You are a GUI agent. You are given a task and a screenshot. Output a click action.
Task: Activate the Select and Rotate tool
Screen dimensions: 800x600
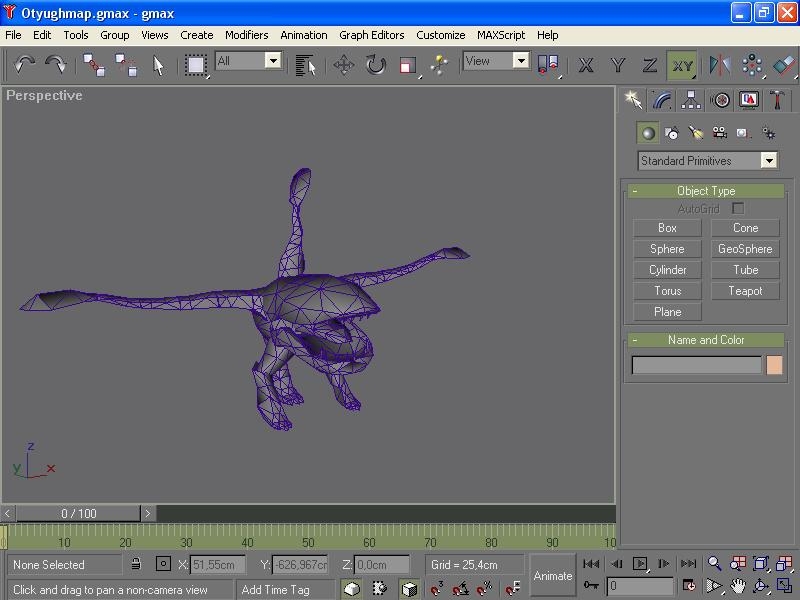pyautogui.click(x=375, y=65)
